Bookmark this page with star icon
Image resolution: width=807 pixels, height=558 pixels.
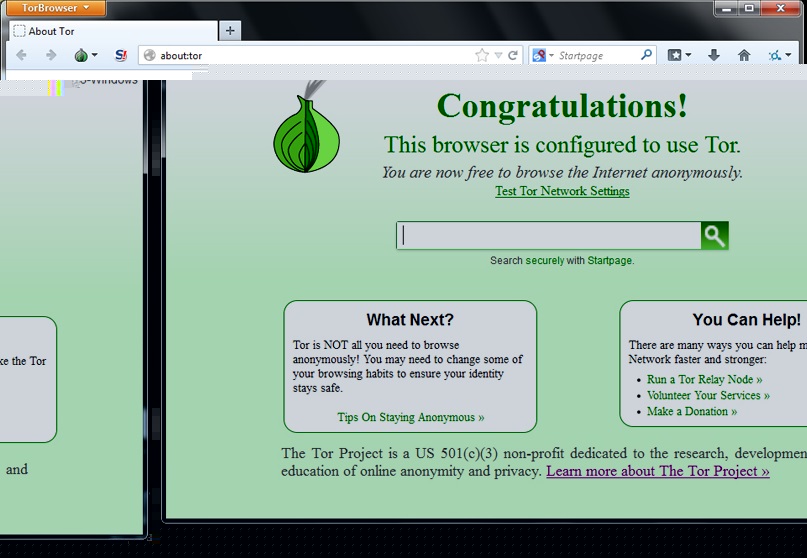(x=482, y=55)
